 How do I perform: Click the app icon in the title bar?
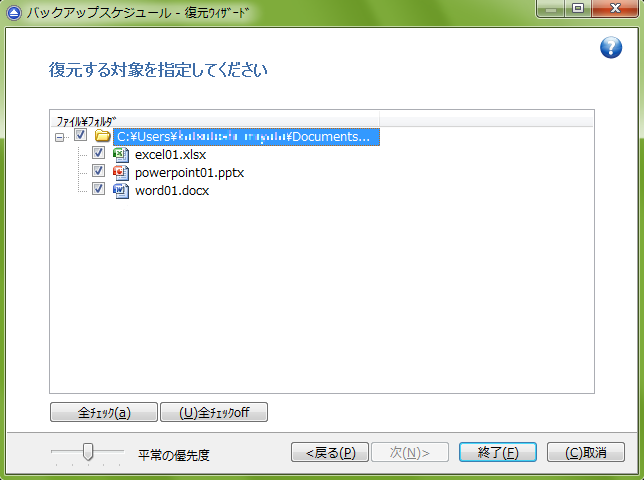[x=13, y=12]
